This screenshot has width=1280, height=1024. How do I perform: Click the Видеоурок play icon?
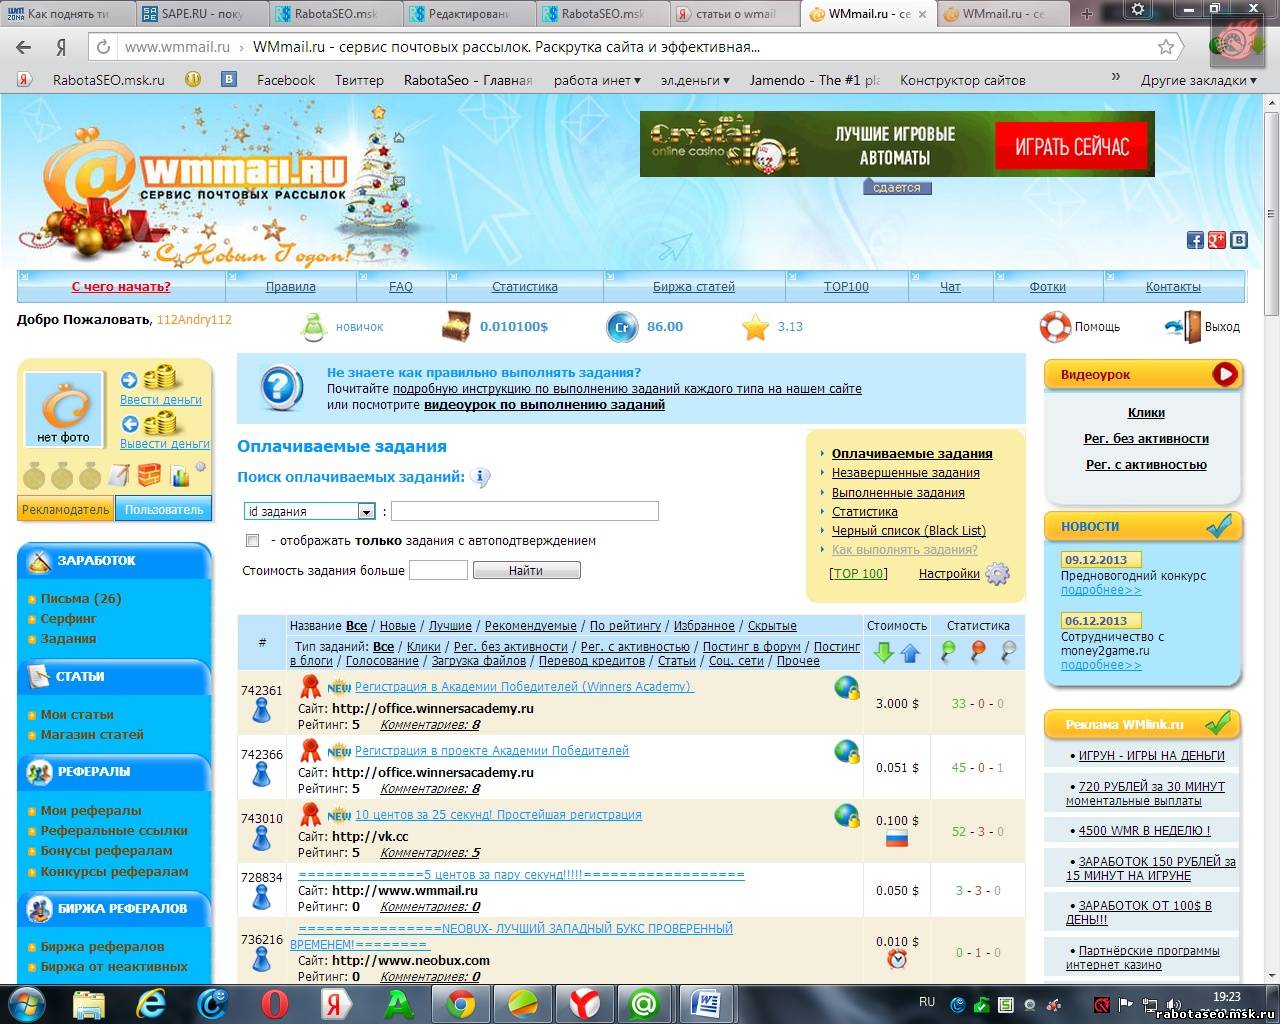pyautogui.click(x=1225, y=375)
